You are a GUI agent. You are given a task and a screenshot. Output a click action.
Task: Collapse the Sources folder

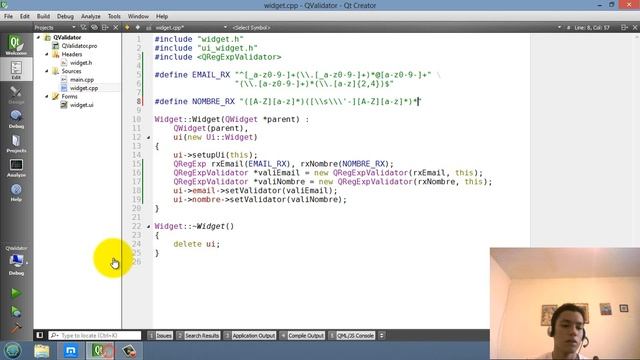pos(47,71)
